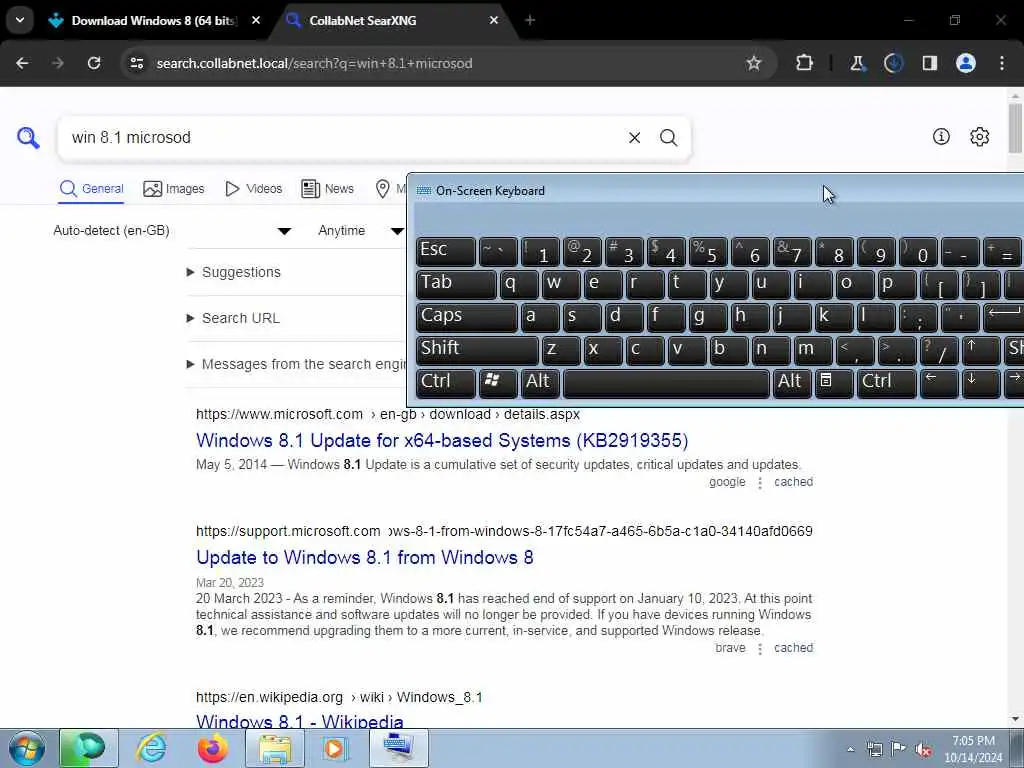1024x768 pixels.
Task: Toggle Caps key on the On-Screen Keyboard
Action: (466, 317)
